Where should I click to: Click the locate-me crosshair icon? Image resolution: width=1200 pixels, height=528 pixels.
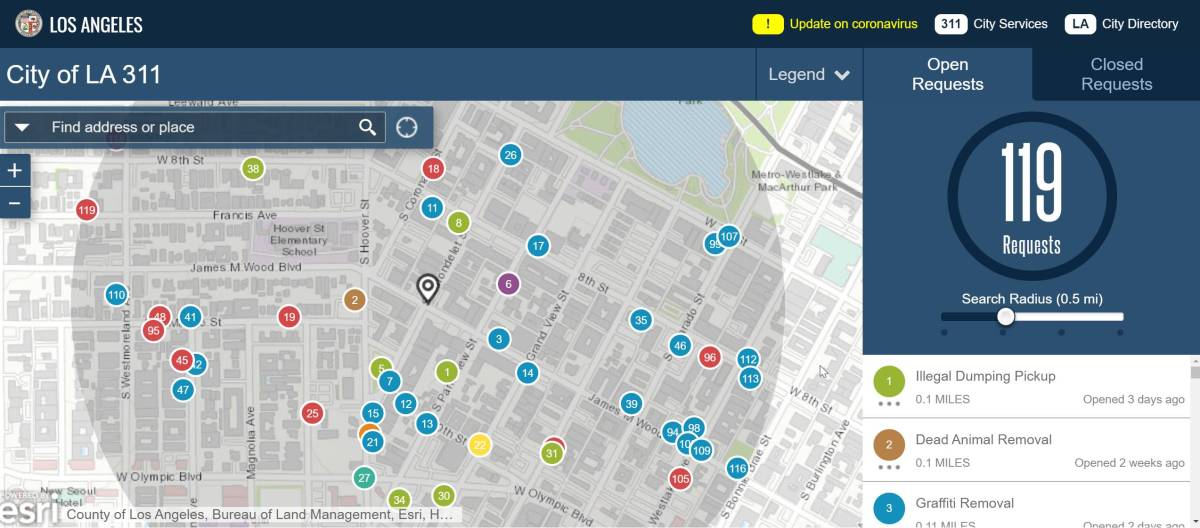406,127
